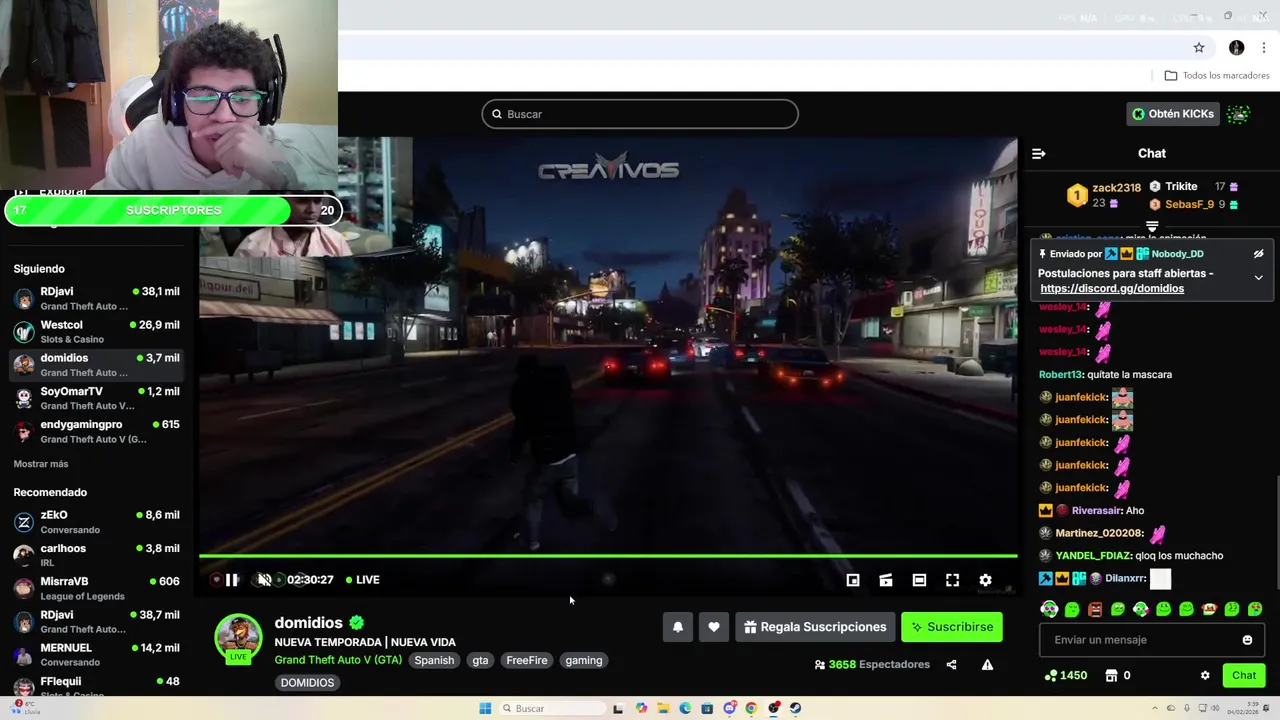Toggle notification bell for domidios
The image size is (1280, 720).
(678, 627)
